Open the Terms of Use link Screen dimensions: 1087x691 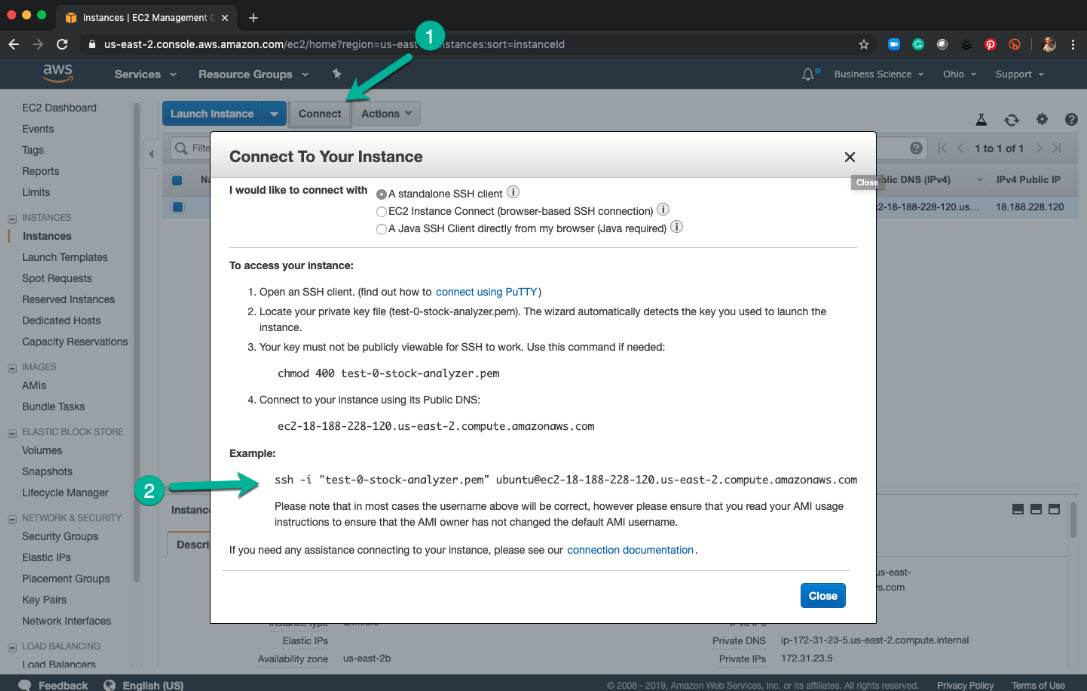point(1038,685)
